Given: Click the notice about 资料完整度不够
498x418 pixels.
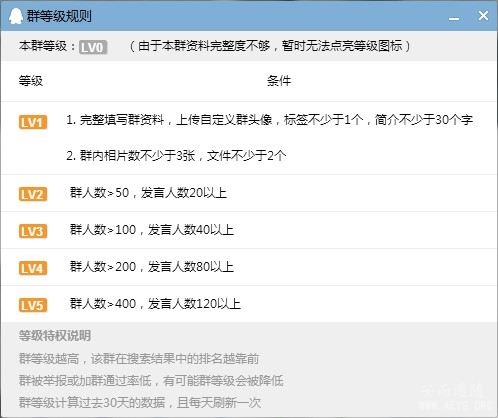Looking at the screenshot, I should point(270,46).
